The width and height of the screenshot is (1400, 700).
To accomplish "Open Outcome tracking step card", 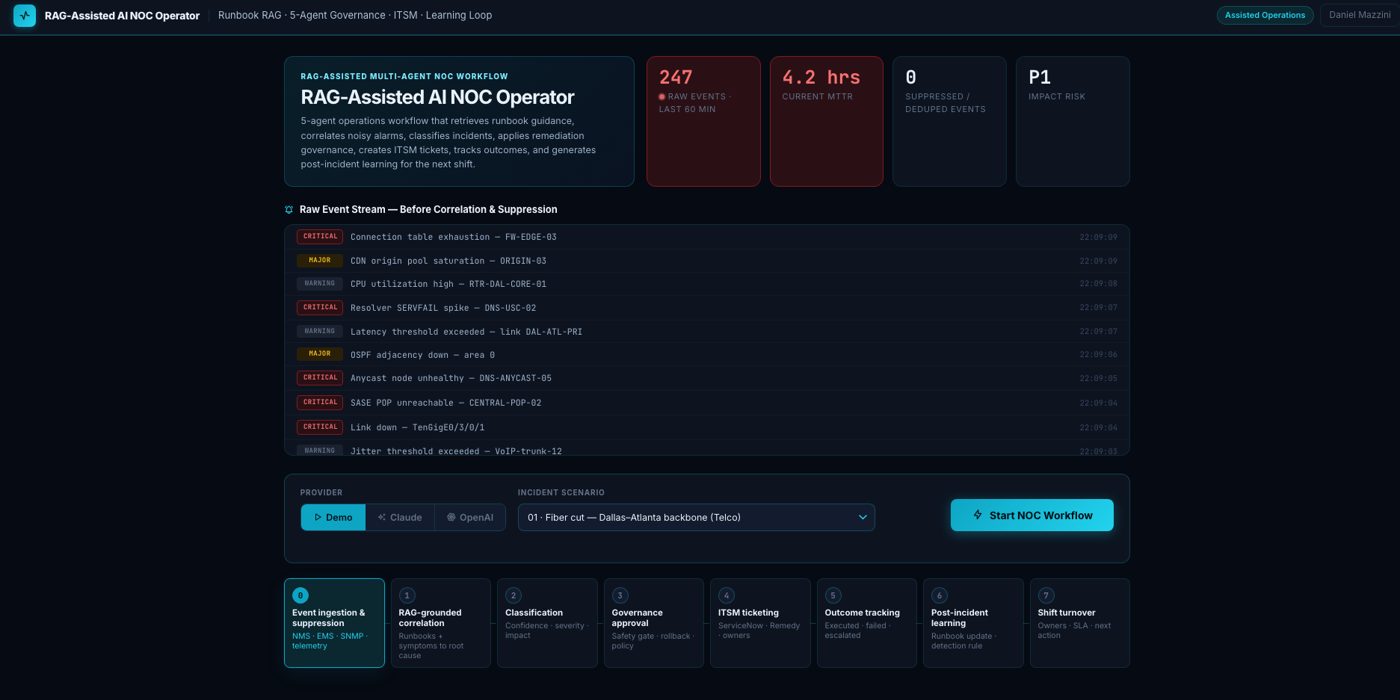I will coord(867,622).
